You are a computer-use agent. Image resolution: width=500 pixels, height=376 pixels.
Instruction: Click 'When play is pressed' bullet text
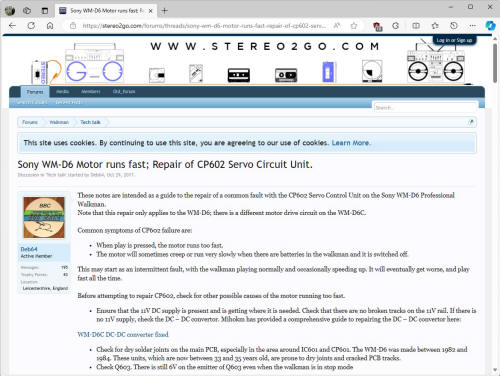160,245
